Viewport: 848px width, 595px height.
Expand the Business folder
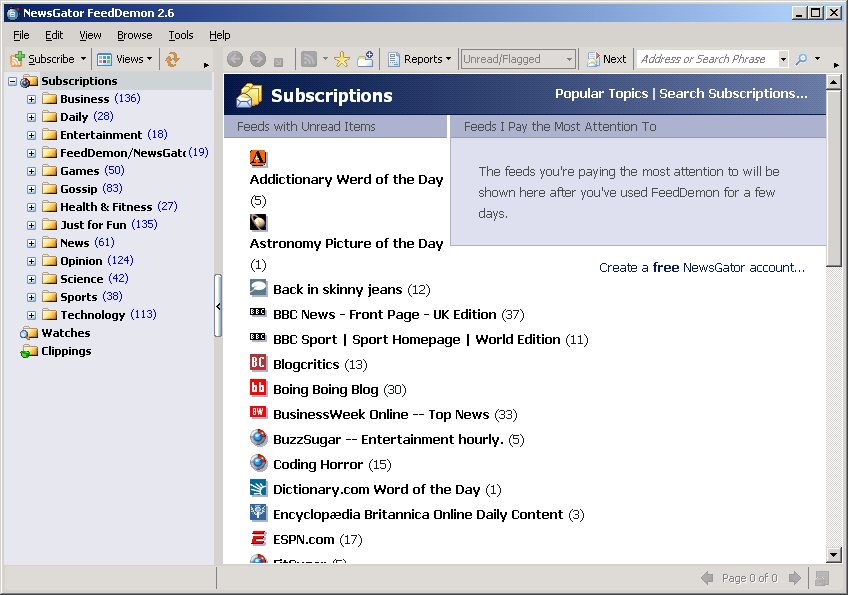click(x=31, y=100)
